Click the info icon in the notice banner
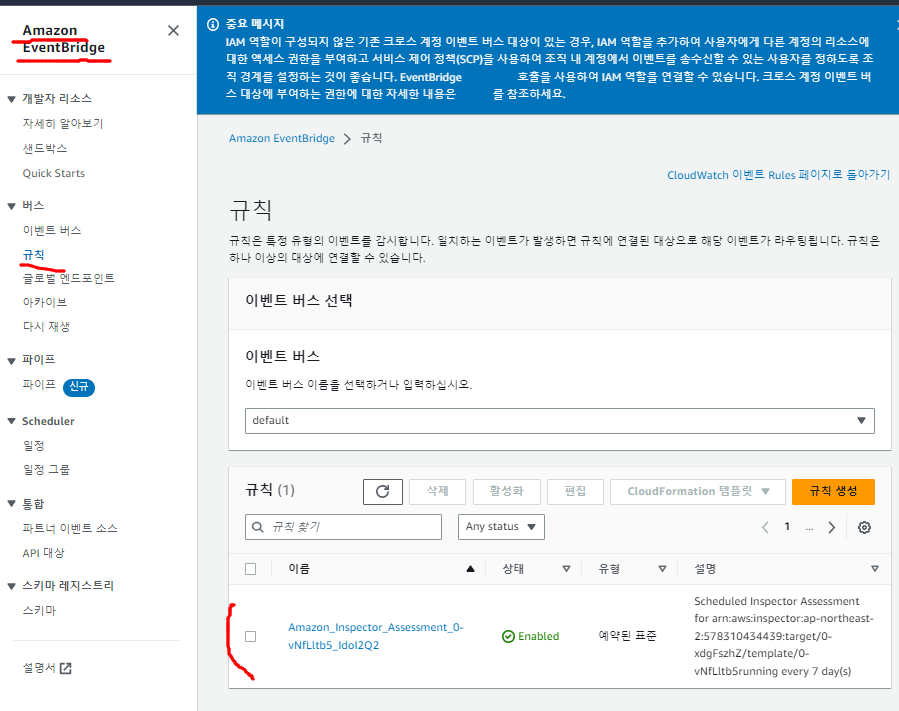Viewport: 899px width, 711px height. coord(213,24)
